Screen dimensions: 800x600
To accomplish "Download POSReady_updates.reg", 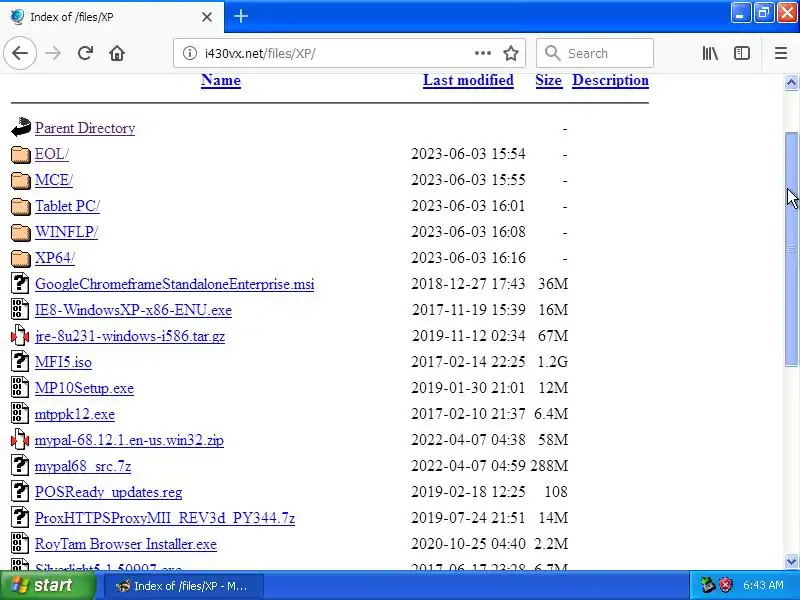I will pos(108,492).
